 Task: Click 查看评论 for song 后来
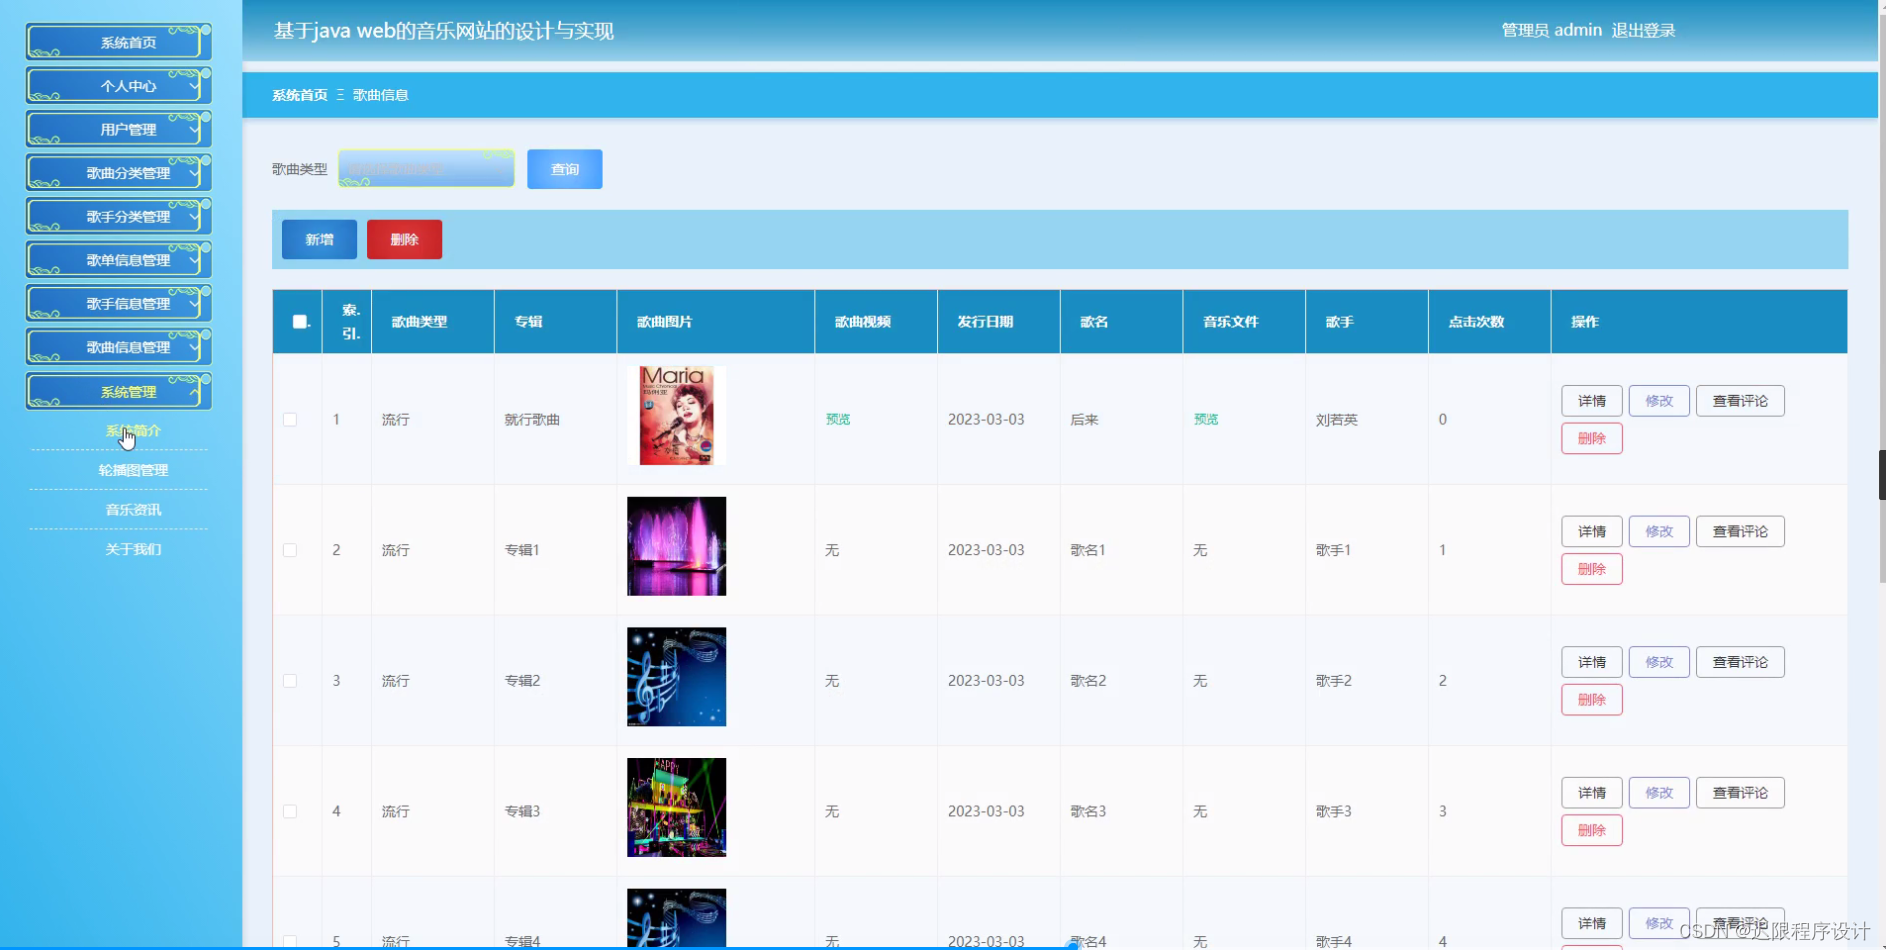pyautogui.click(x=1740, y=401)
